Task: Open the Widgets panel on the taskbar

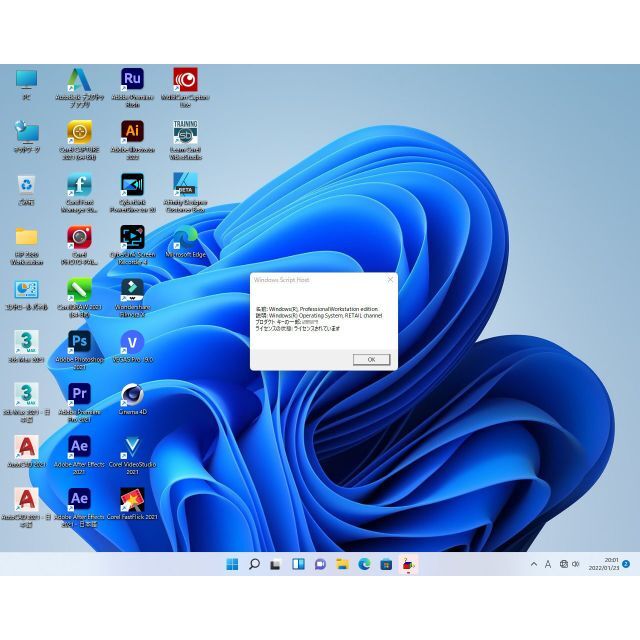Action: click(x=298, y=564)
